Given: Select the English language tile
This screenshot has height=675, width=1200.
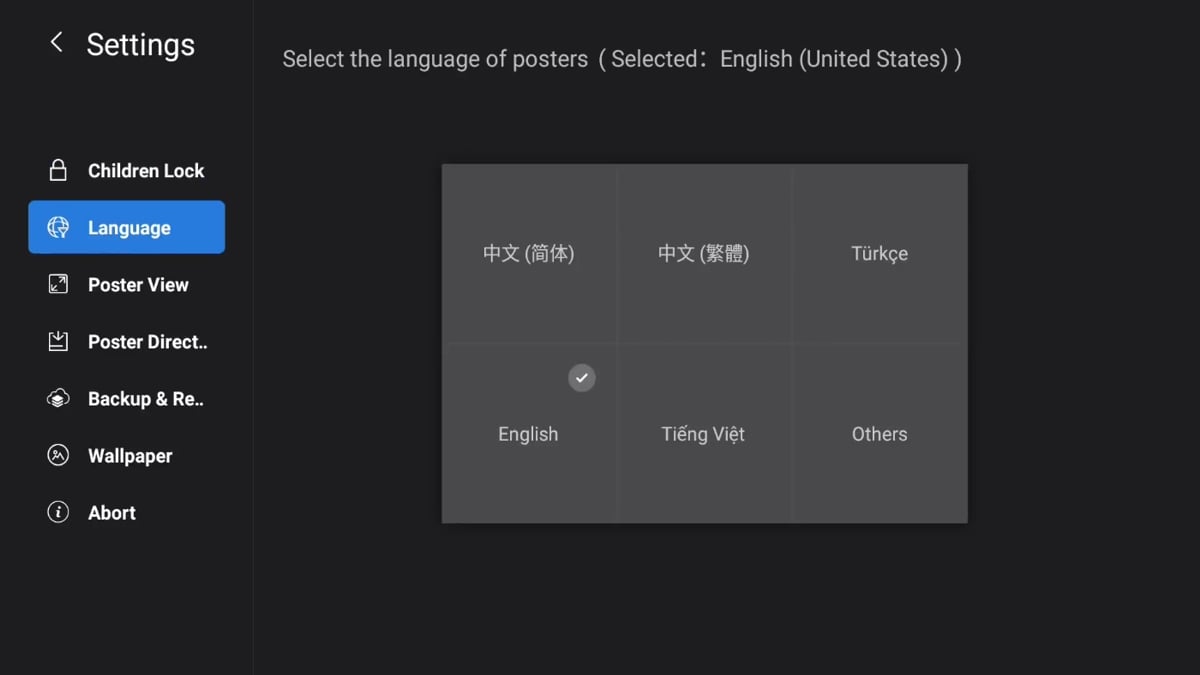Looking at the screenshot, I should click(x=528, y=434).
